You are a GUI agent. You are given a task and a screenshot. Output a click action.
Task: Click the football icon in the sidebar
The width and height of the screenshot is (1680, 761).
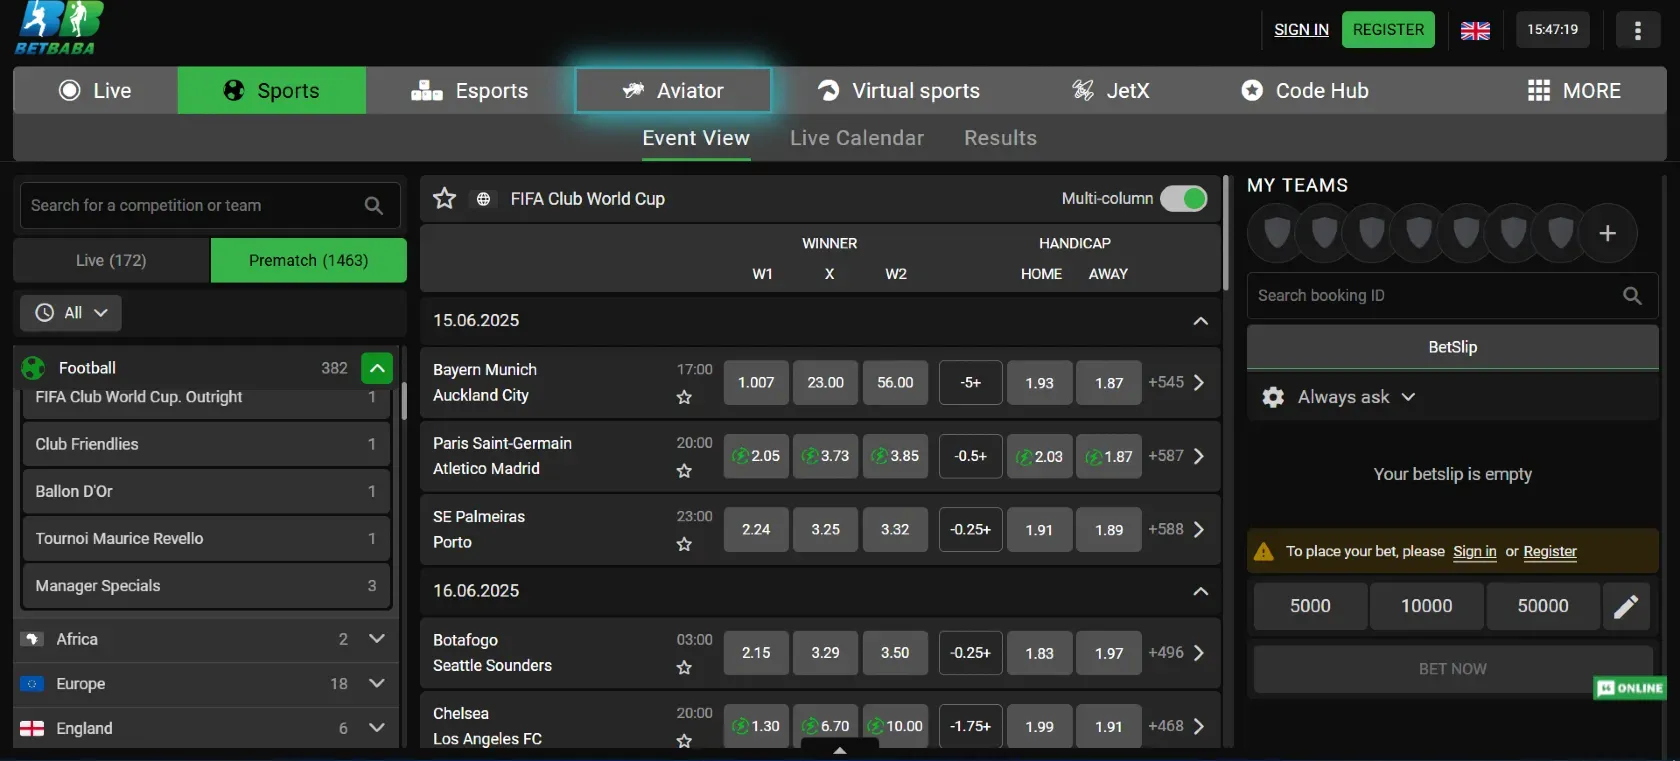point(34,368)
